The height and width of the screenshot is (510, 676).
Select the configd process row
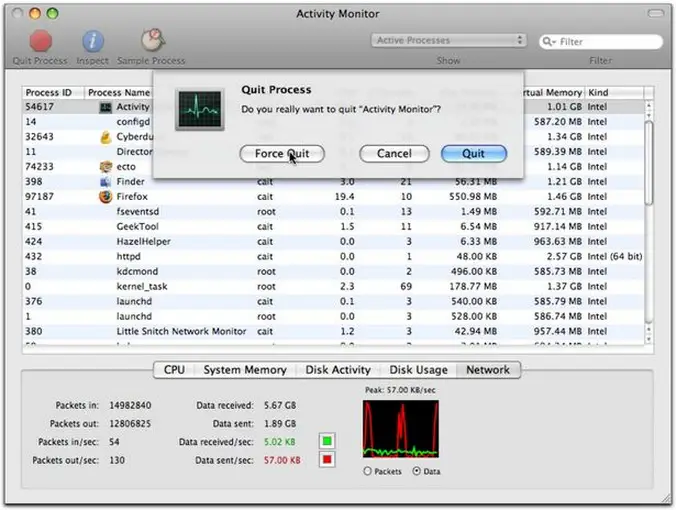333,122
